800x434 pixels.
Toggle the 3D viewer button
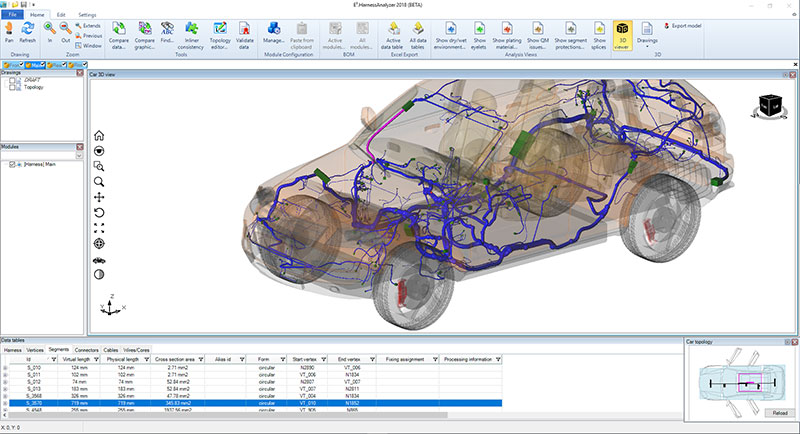(621, 35)
